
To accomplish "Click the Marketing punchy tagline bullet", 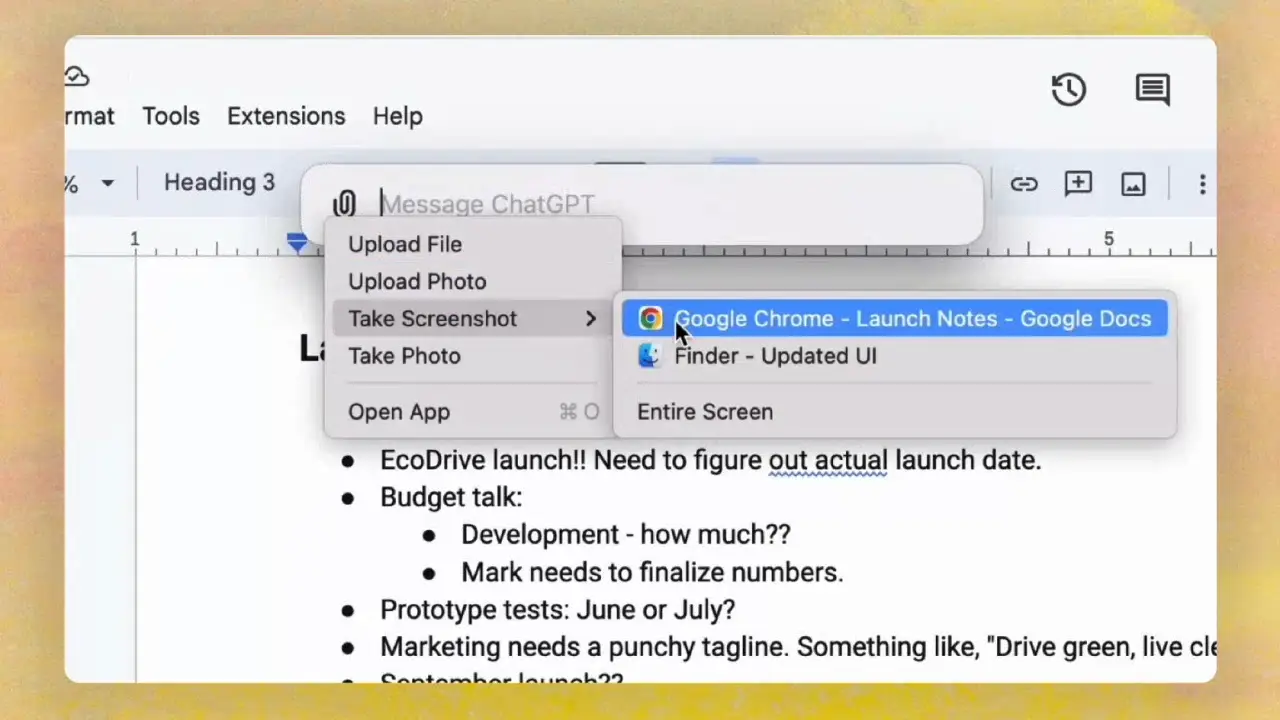I will pos(798,647).
